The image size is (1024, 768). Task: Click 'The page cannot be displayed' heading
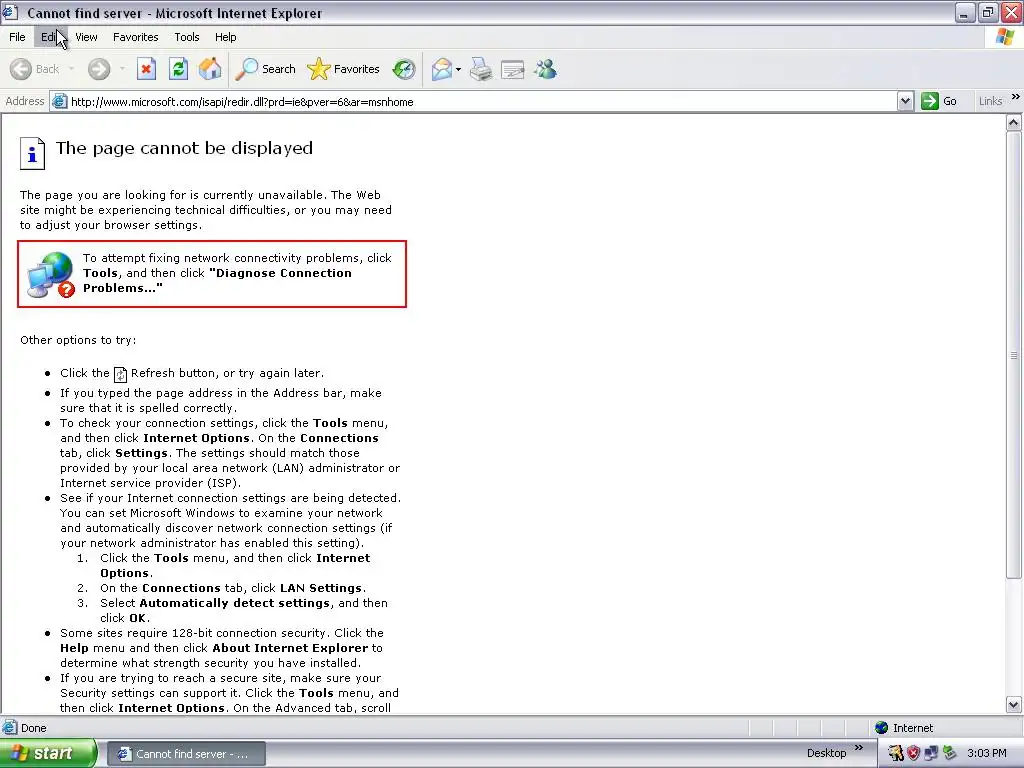pos(184,148)
